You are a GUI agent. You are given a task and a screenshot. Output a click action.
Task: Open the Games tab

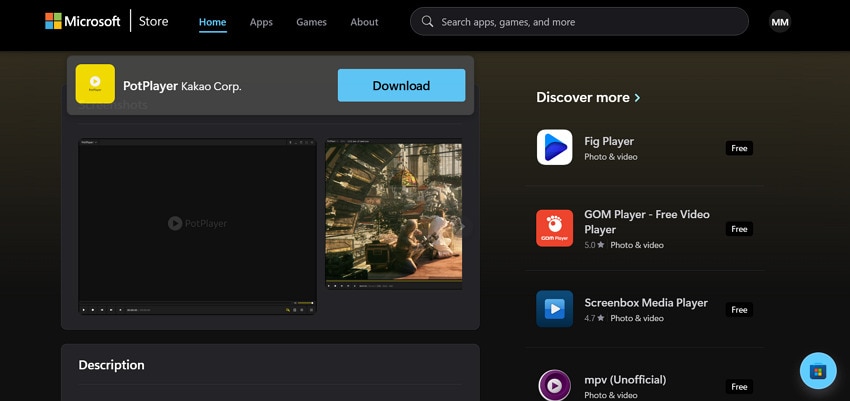(311, 22)
